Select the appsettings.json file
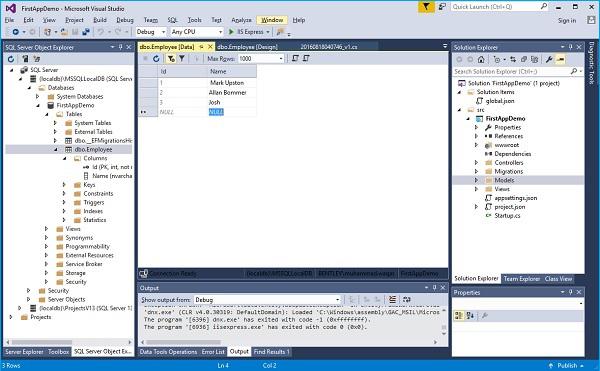 515,198
